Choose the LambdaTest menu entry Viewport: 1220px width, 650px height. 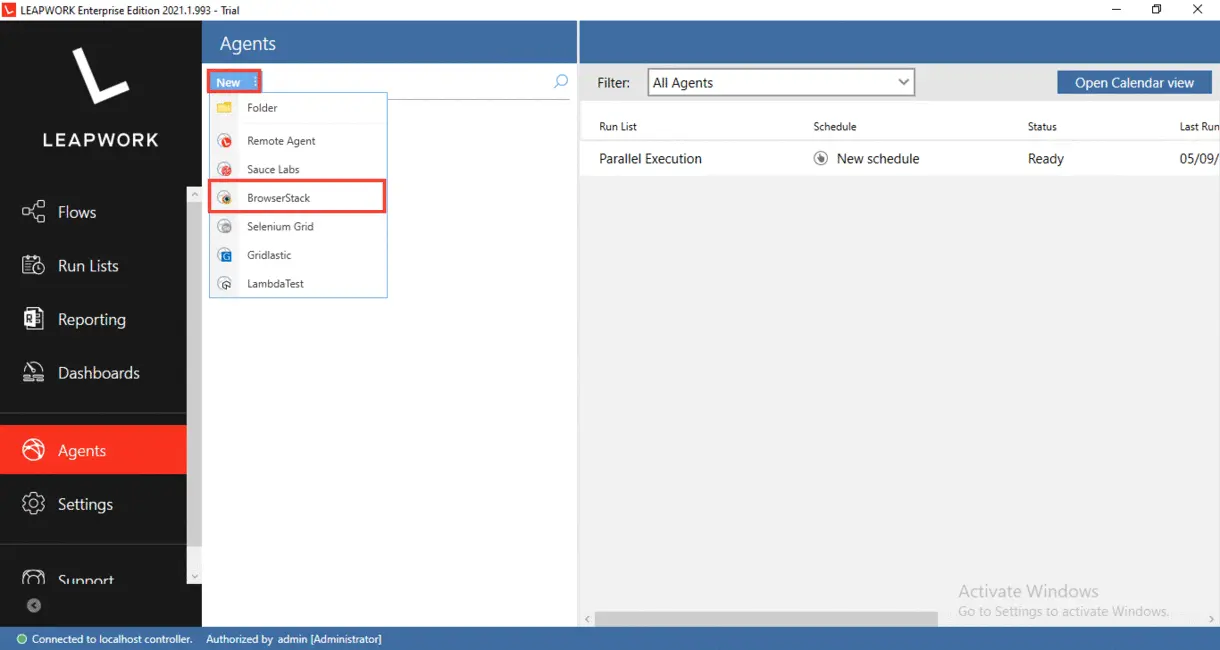(x=275, y=284)
